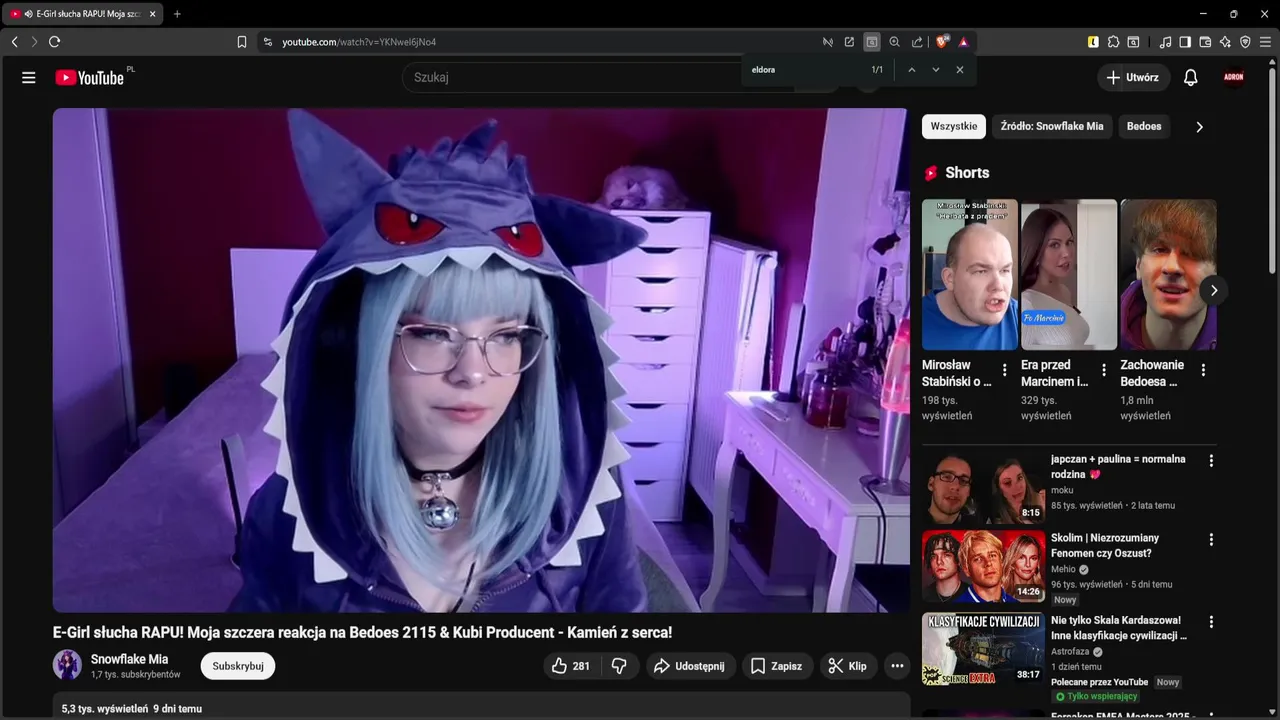Jump to next find result
1280x720 pixels.
(936, 70)
